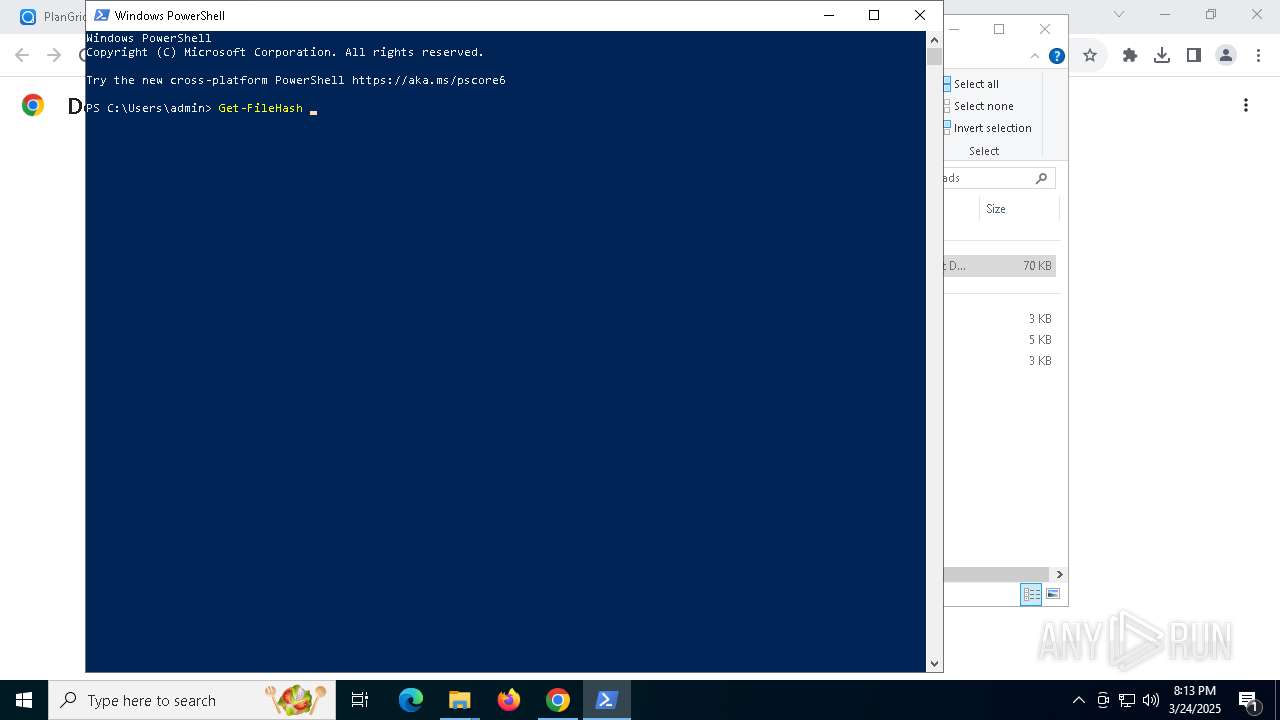Toggle Chrome's side panel icon
The width and height of the screenshot is (1280, 720).
click(x=1193, y=55)
